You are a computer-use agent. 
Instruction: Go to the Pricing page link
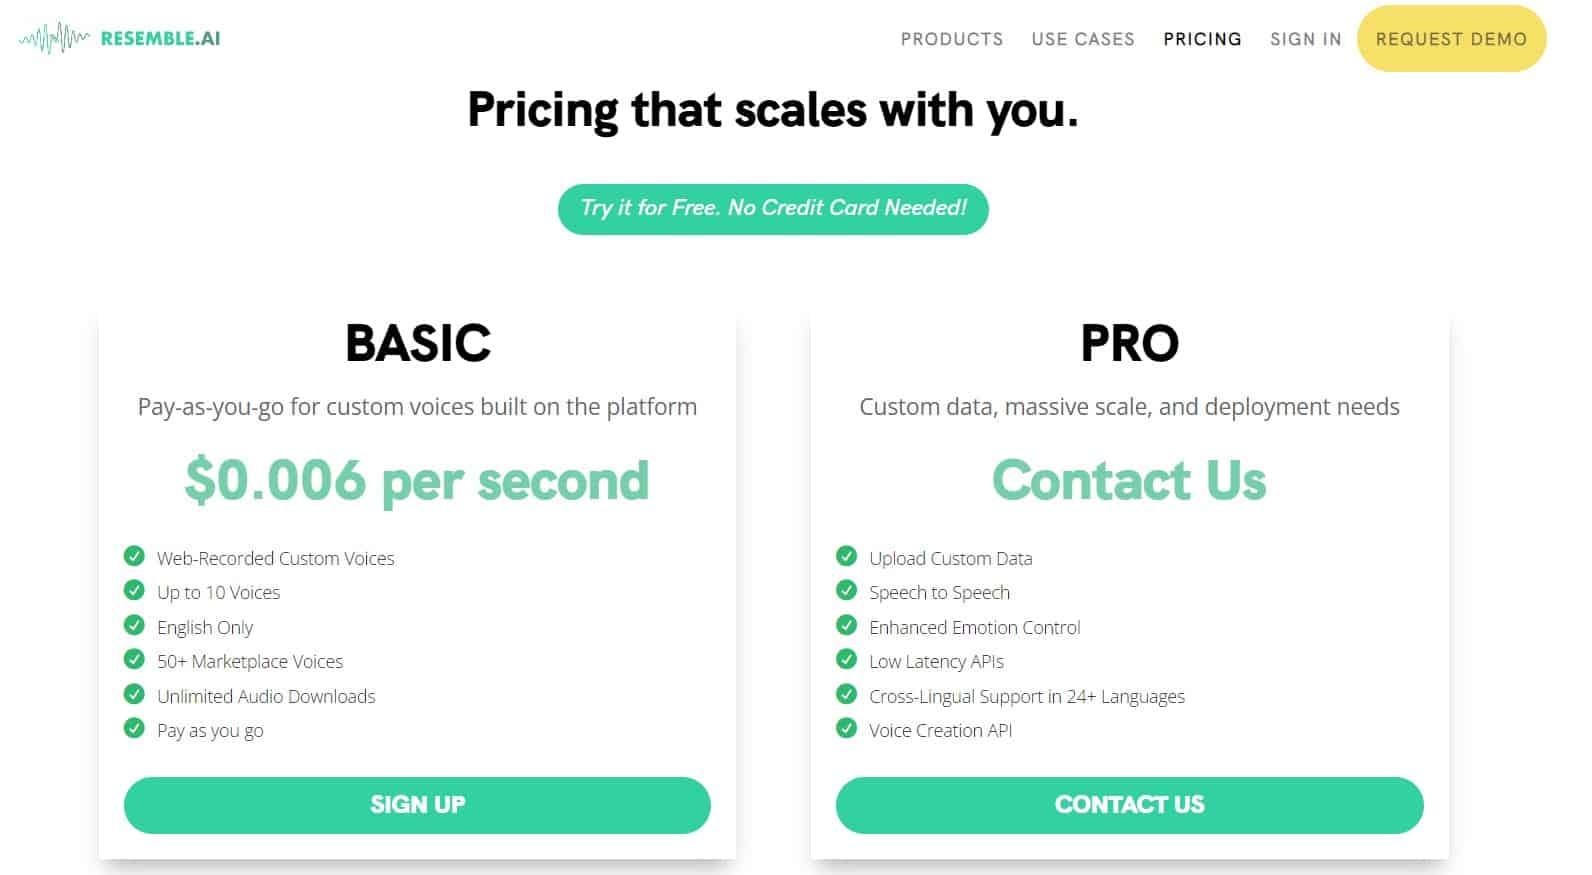point(1202,39)
